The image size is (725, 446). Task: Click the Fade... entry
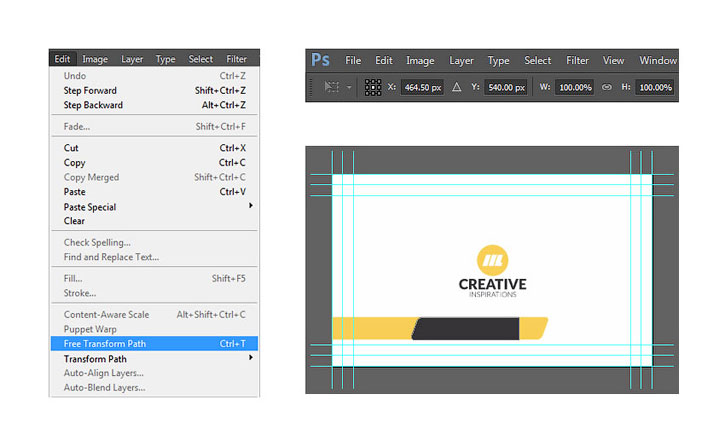(154, 127)
